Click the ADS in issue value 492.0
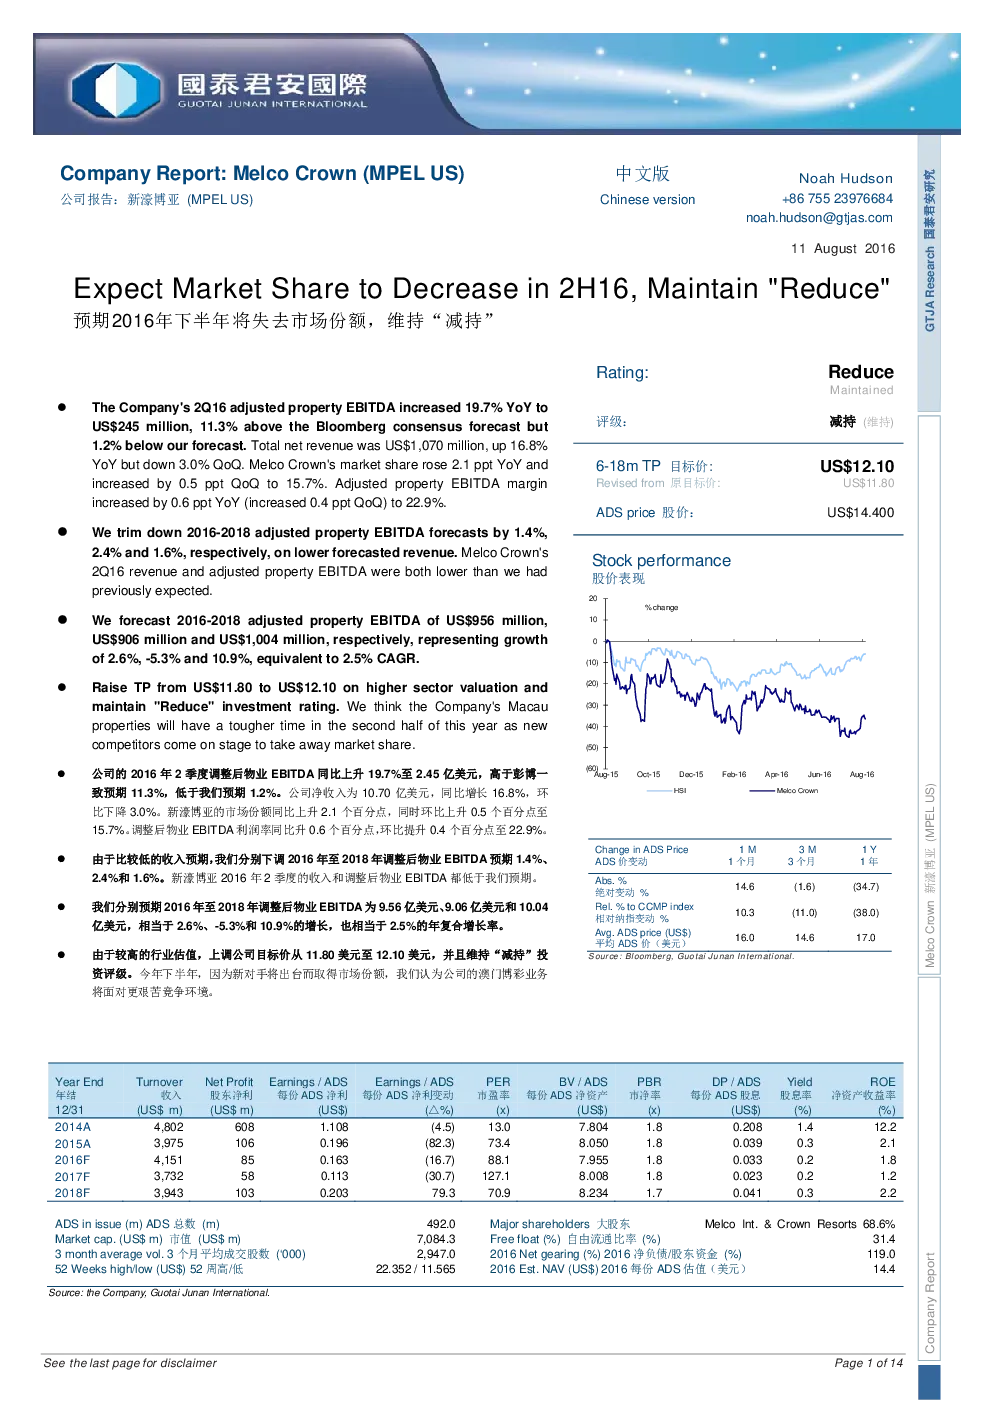Screen dimensions: 992x1403 [x=441, y=1224]
